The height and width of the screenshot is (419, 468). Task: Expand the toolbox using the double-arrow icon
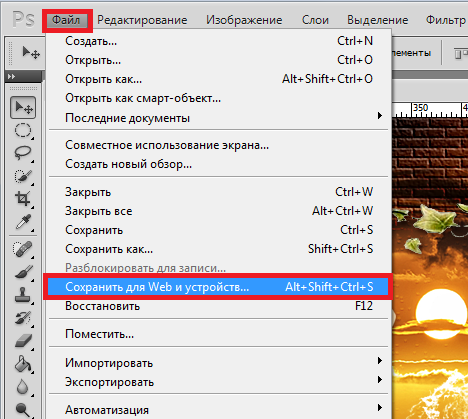click(x=11, y=77)
